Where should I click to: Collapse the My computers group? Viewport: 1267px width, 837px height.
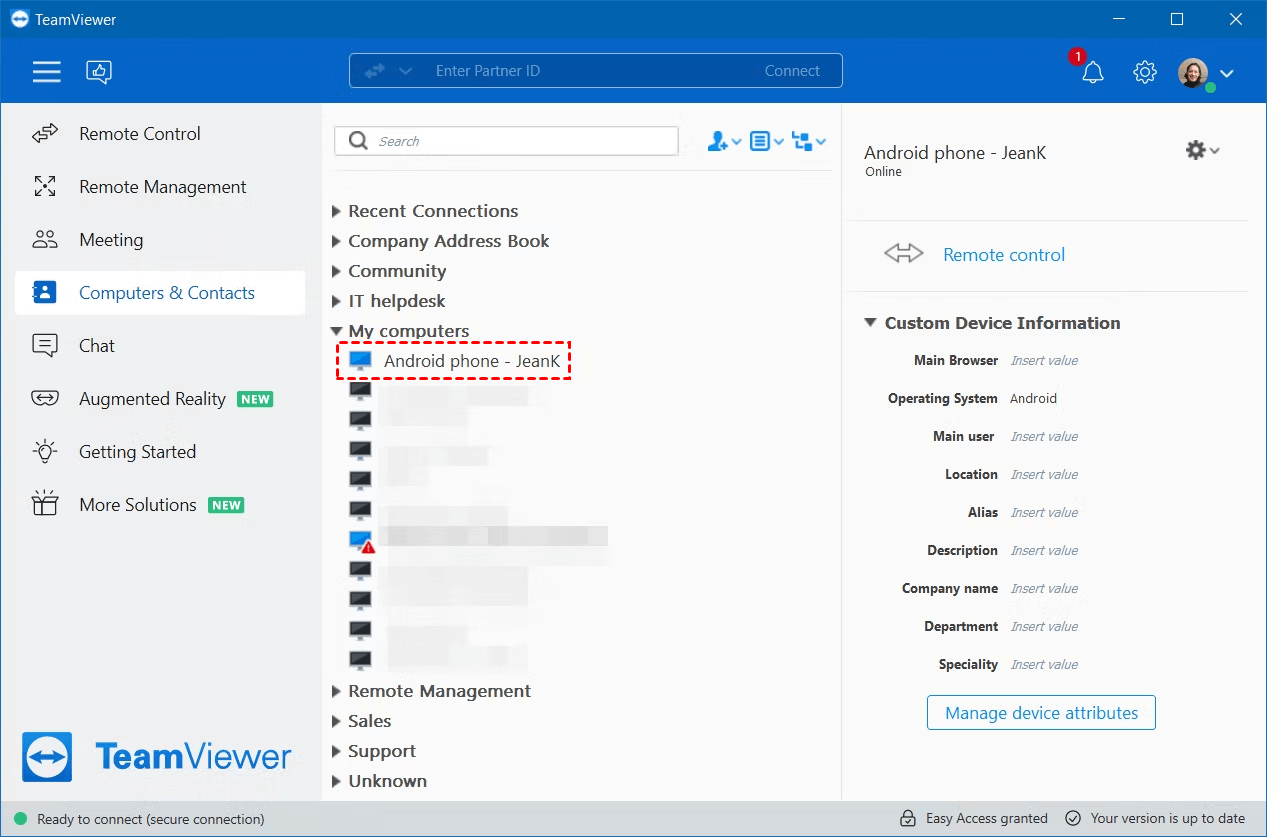point(336,331)
